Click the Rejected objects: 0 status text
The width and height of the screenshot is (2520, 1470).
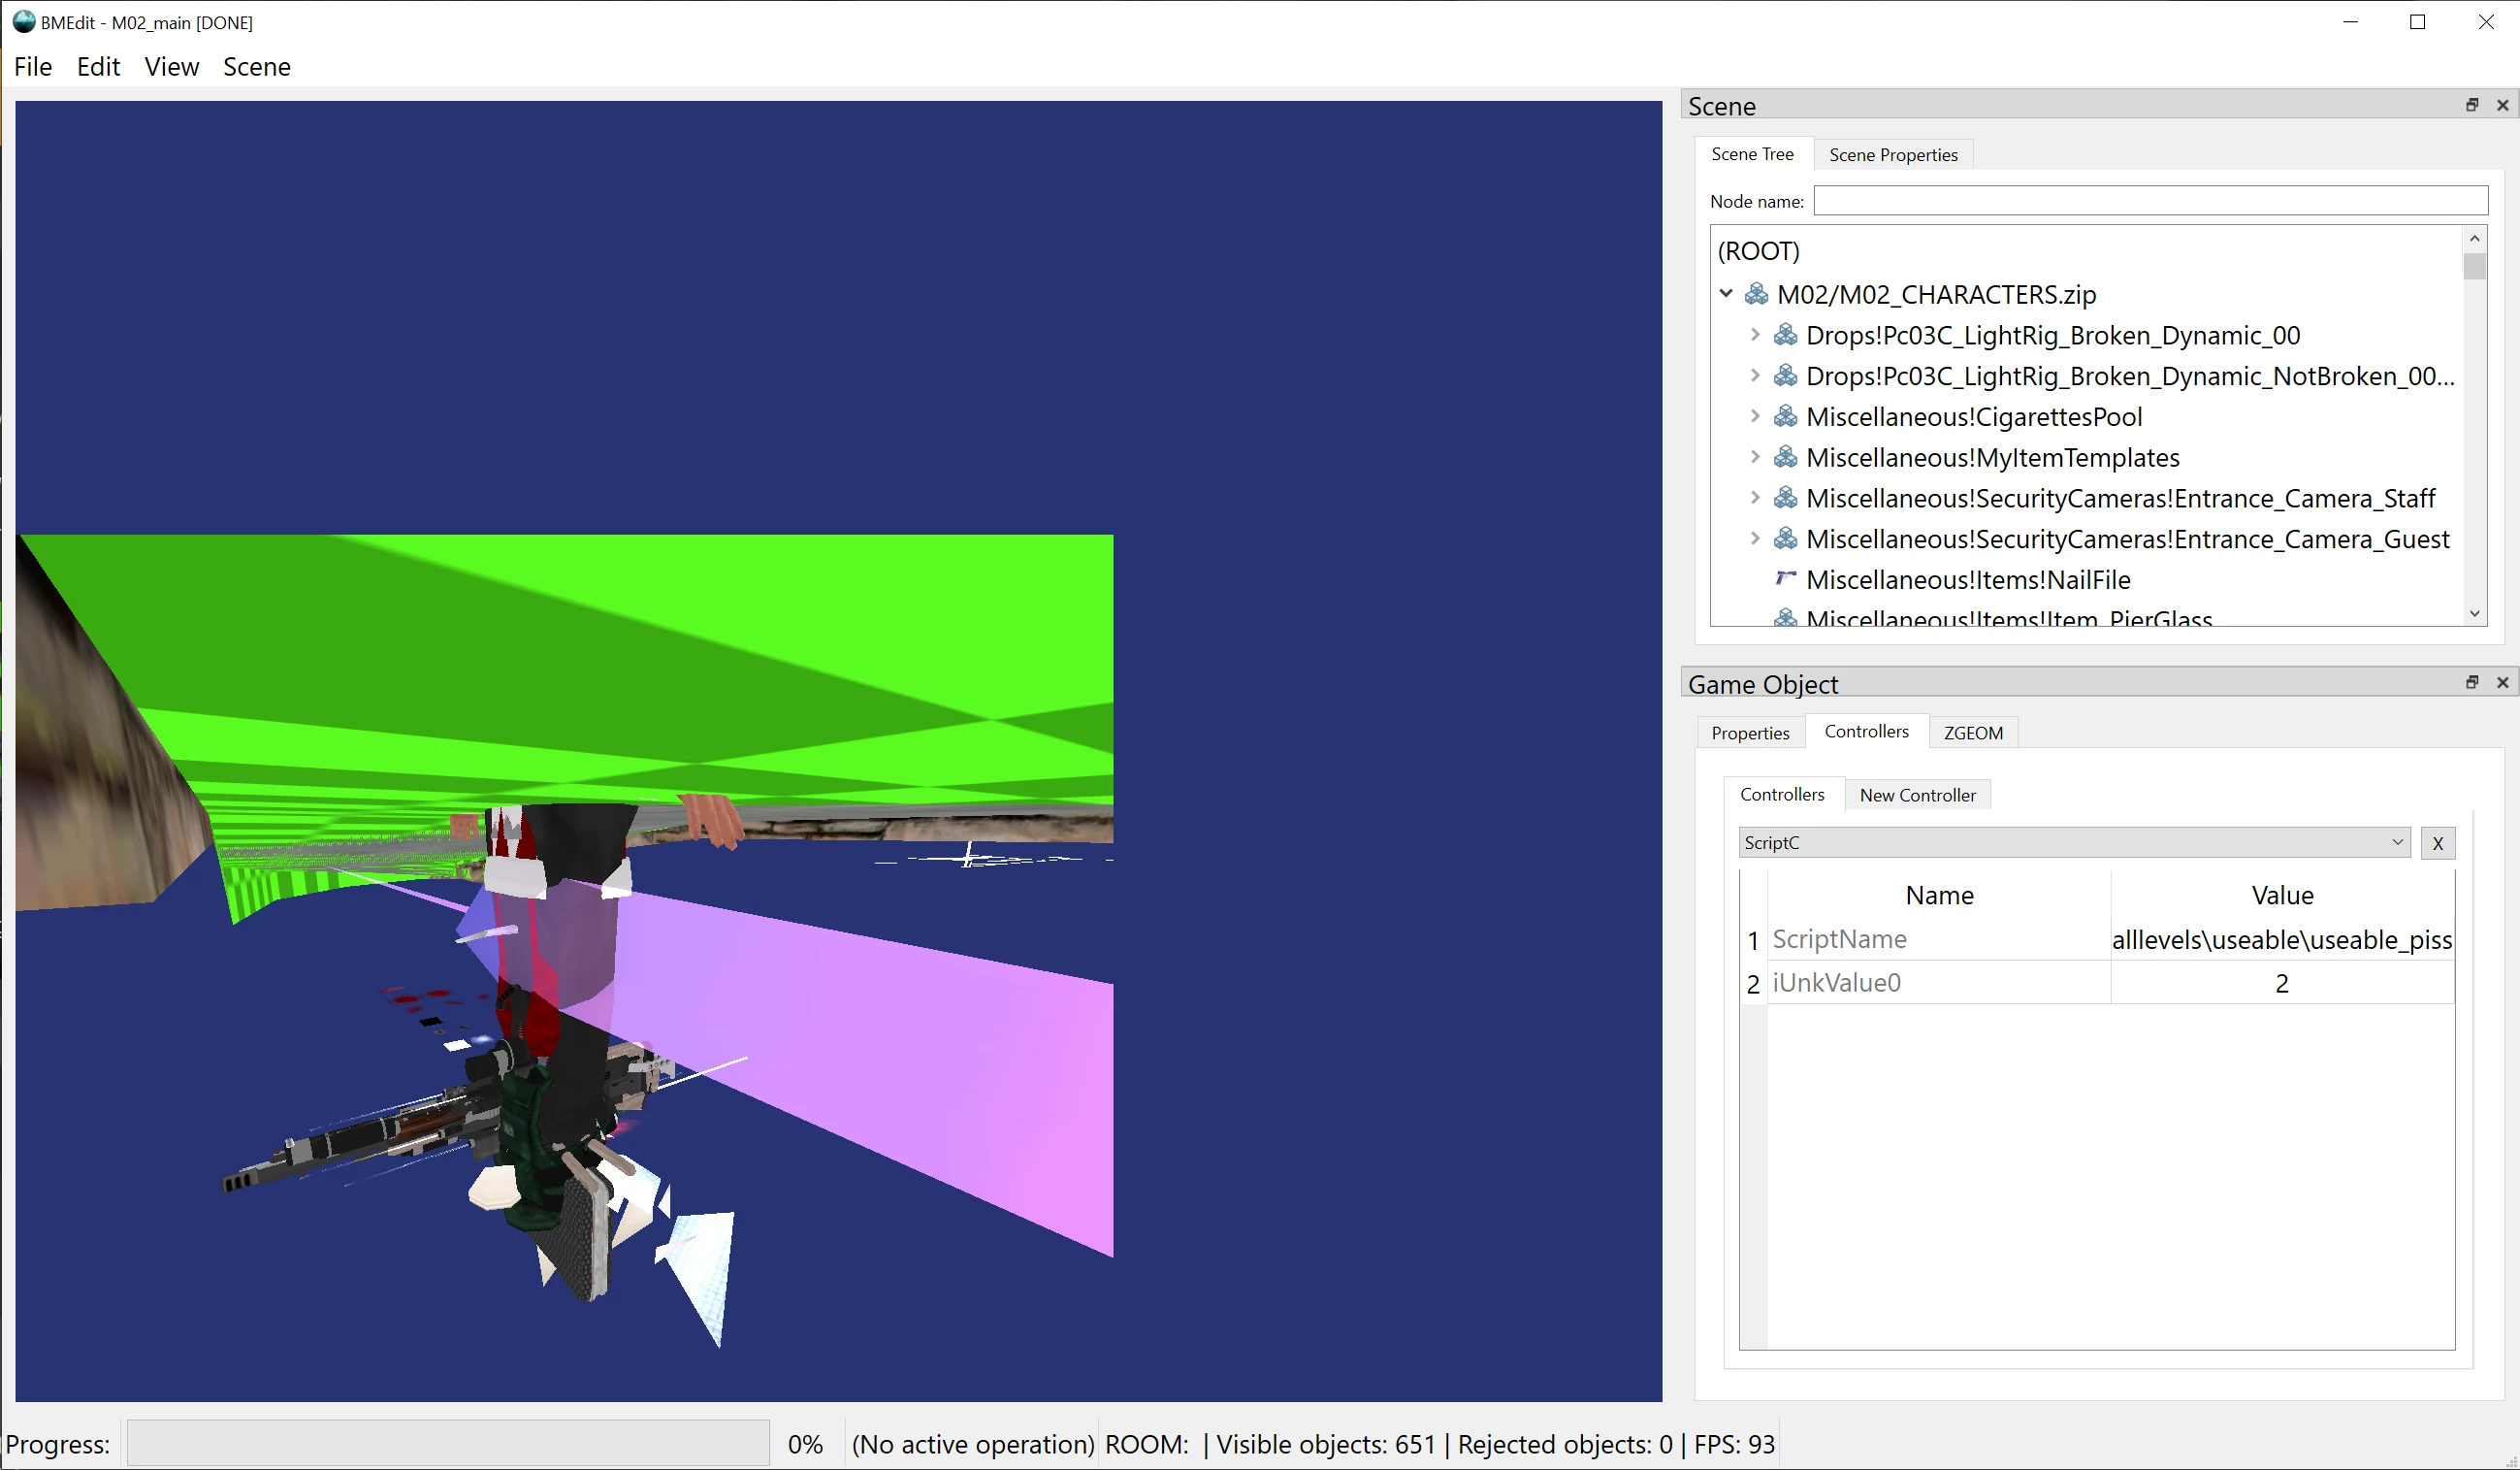coord(1565,1444)
